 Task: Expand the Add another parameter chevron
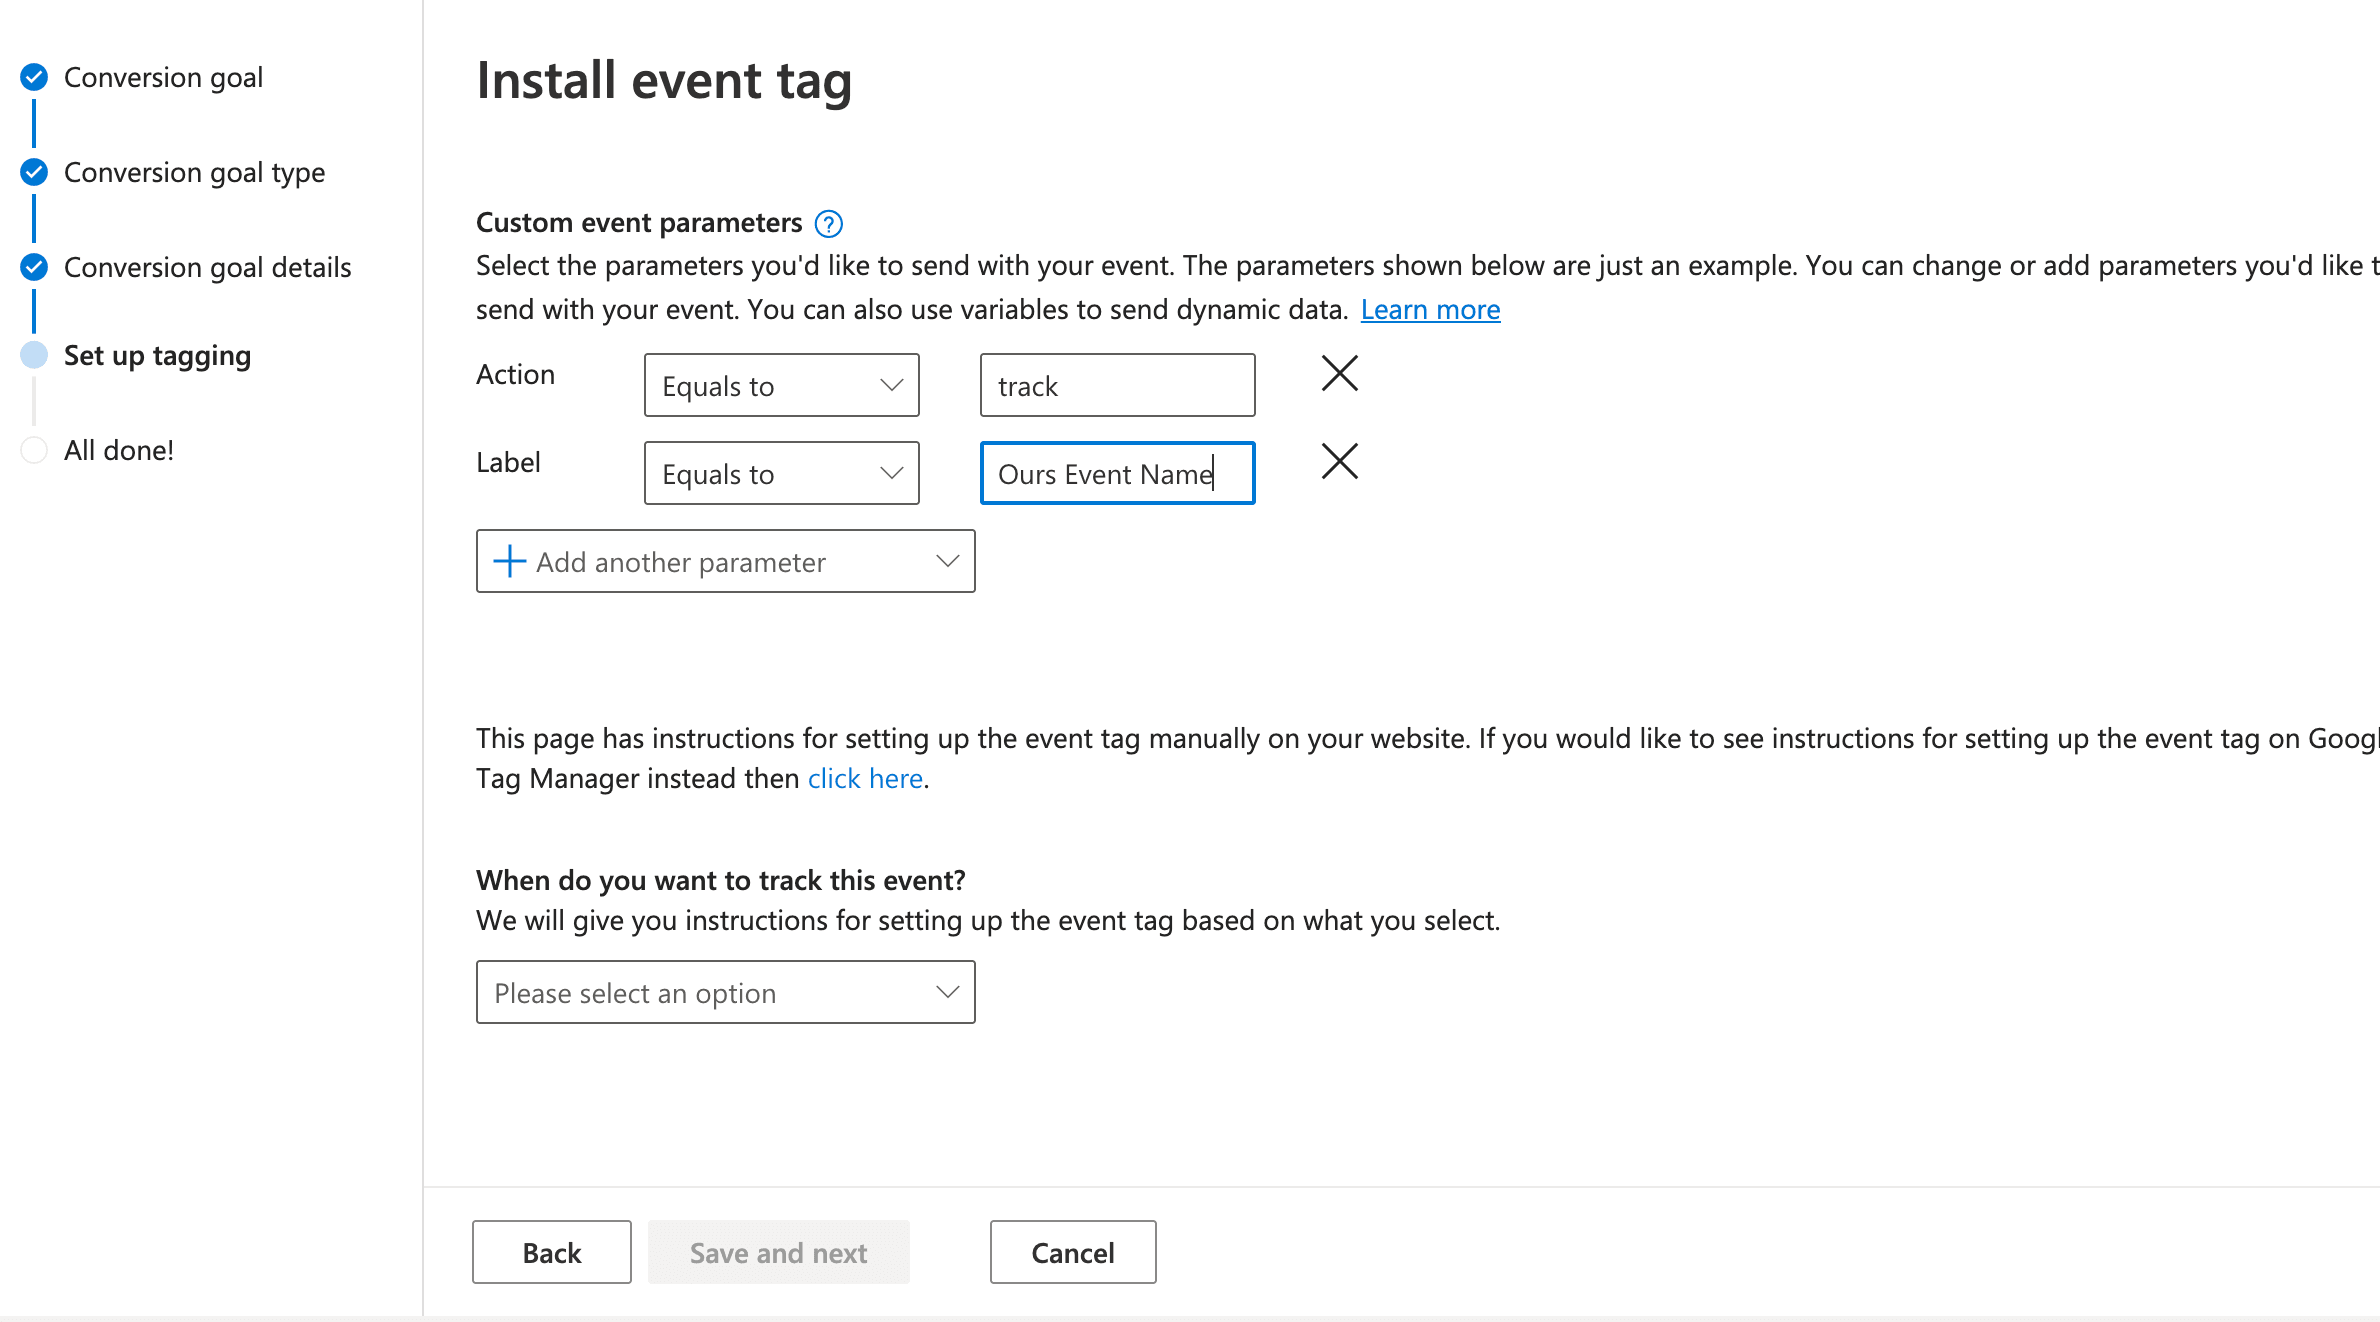pos(946,561)
